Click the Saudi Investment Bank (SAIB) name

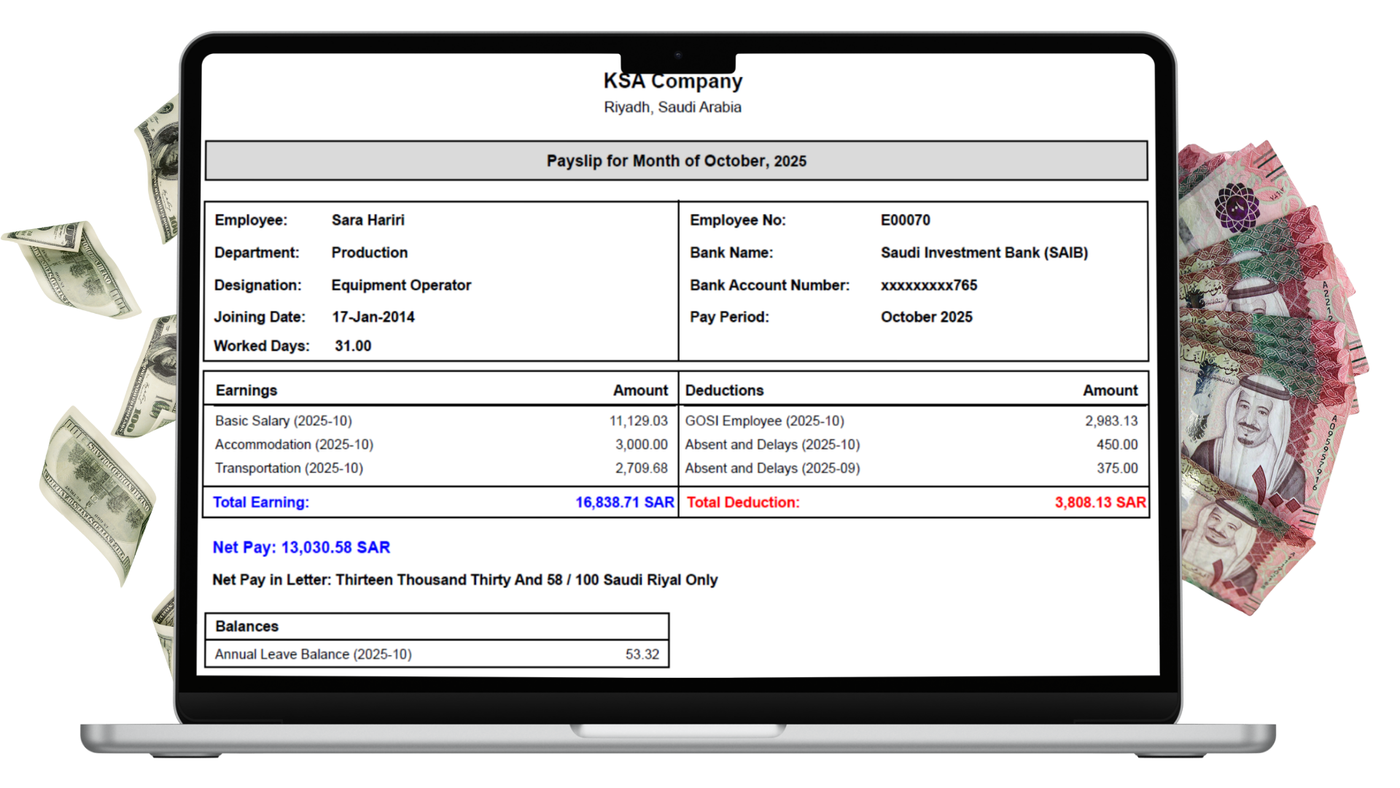coord(984,252)
